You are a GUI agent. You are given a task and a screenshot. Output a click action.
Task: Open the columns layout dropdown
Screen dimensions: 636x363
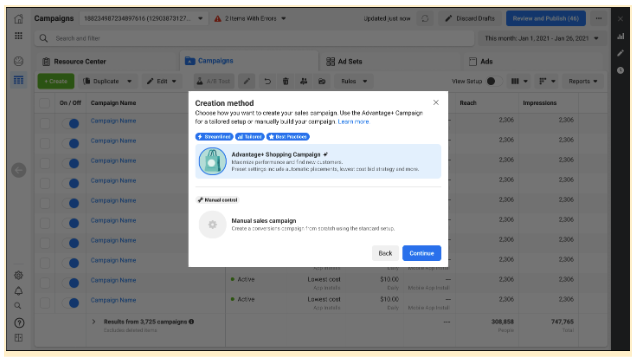(x=519, y=81)
